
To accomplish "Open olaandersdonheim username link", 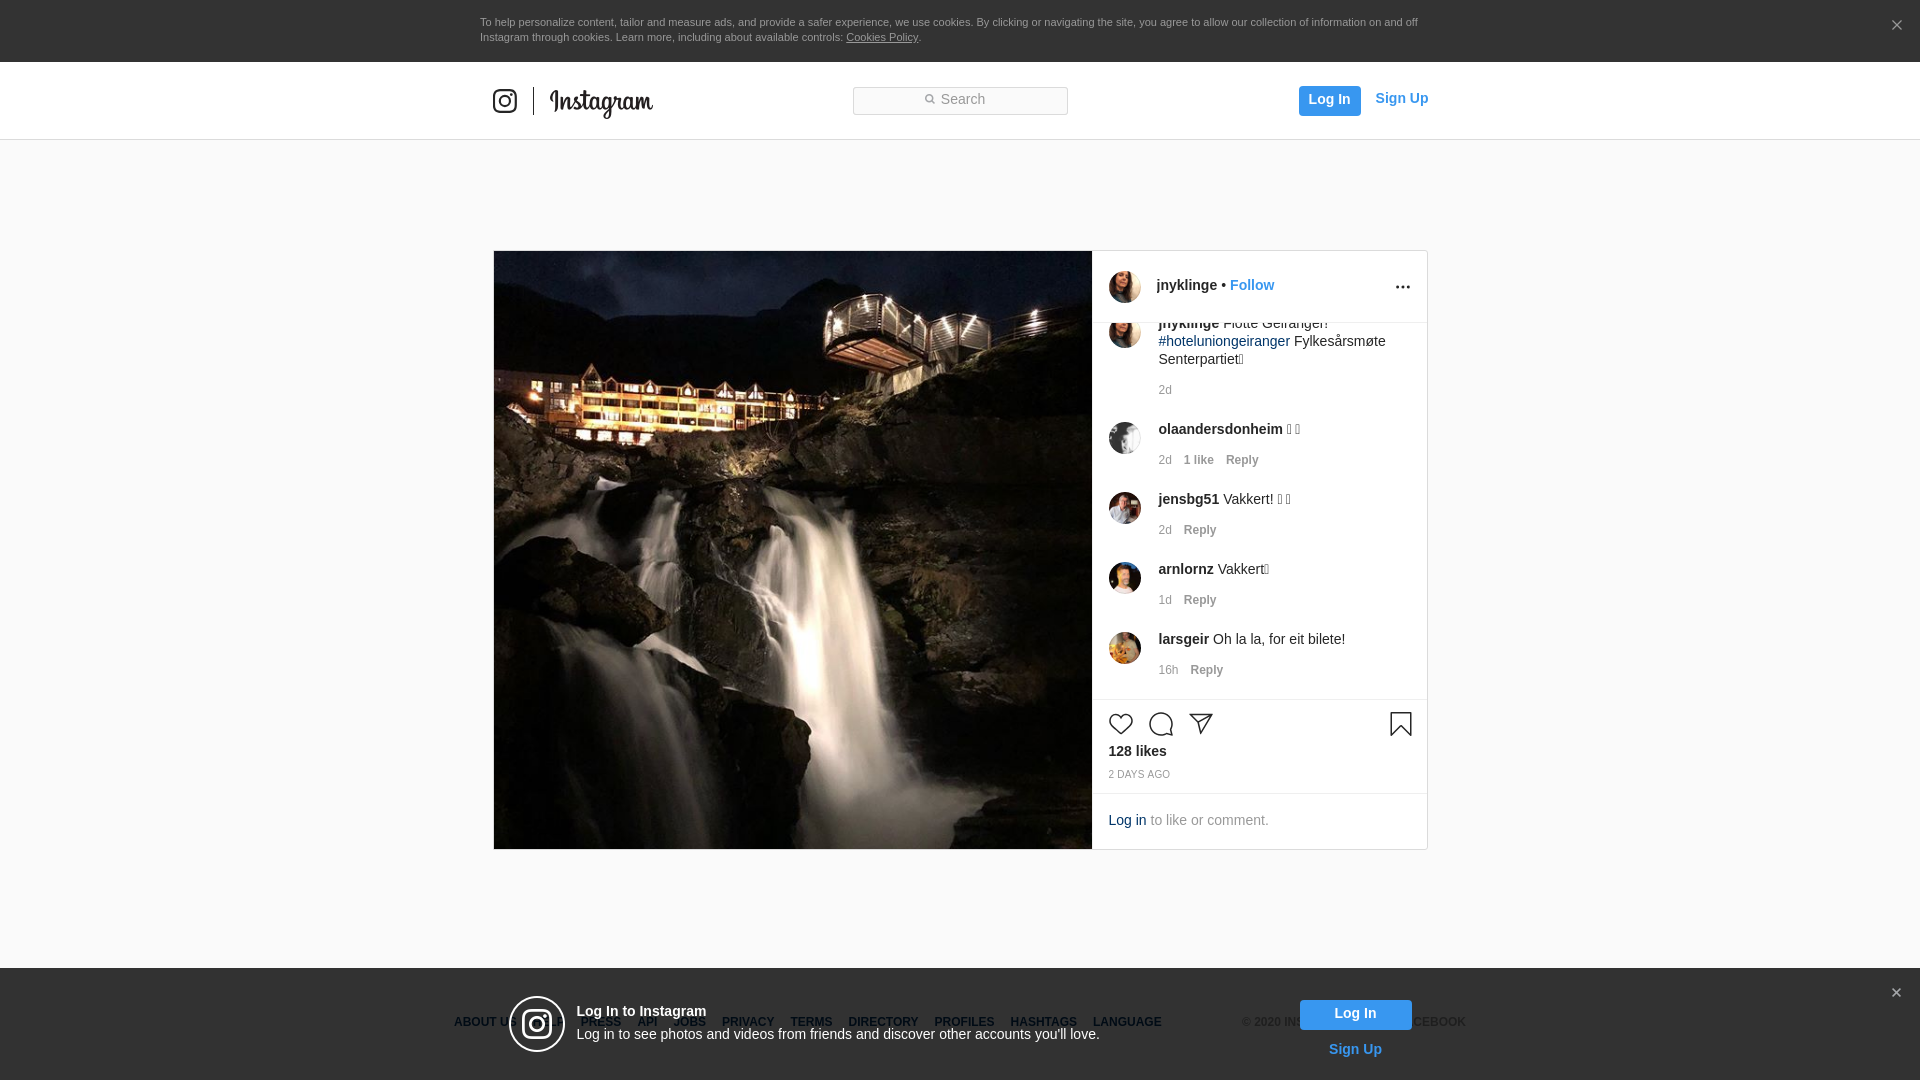I will pyautogui.click(x=1220, y=429).
